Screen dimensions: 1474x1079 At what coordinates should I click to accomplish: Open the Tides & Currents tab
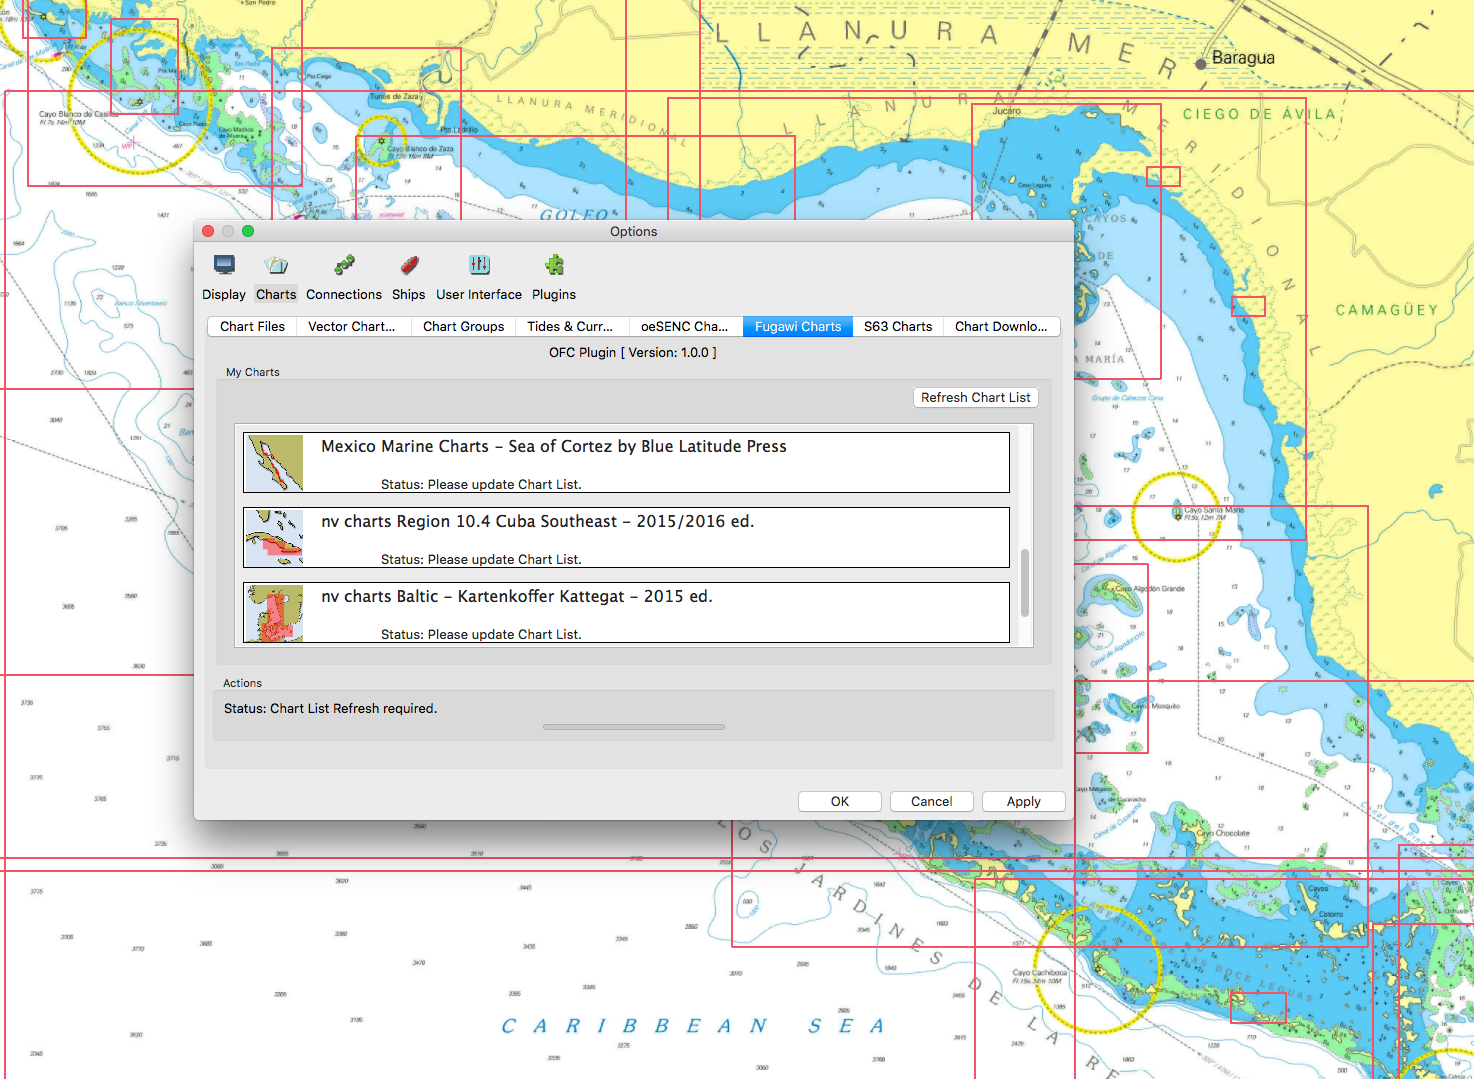570,326
